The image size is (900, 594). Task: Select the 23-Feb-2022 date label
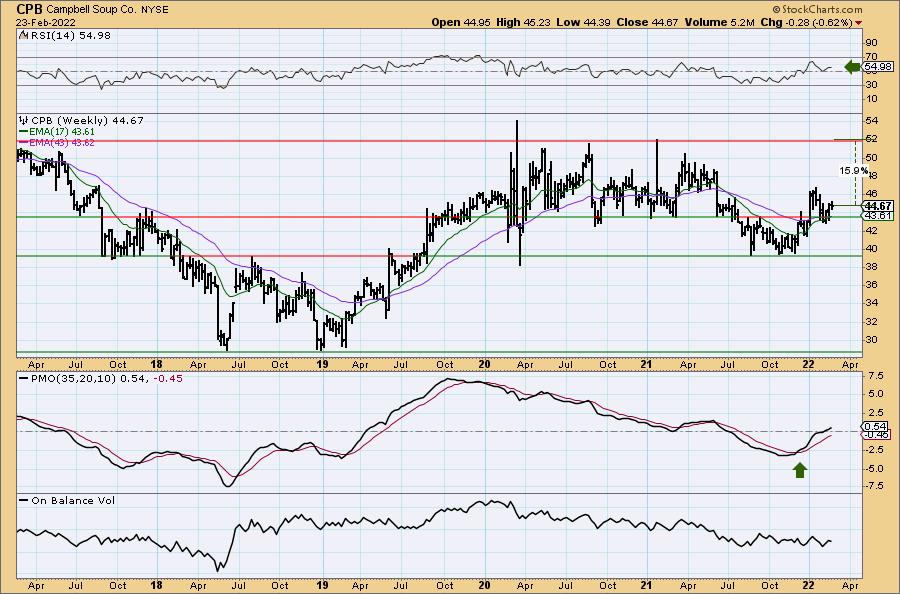pyautogui.click(x=44, y=22)
